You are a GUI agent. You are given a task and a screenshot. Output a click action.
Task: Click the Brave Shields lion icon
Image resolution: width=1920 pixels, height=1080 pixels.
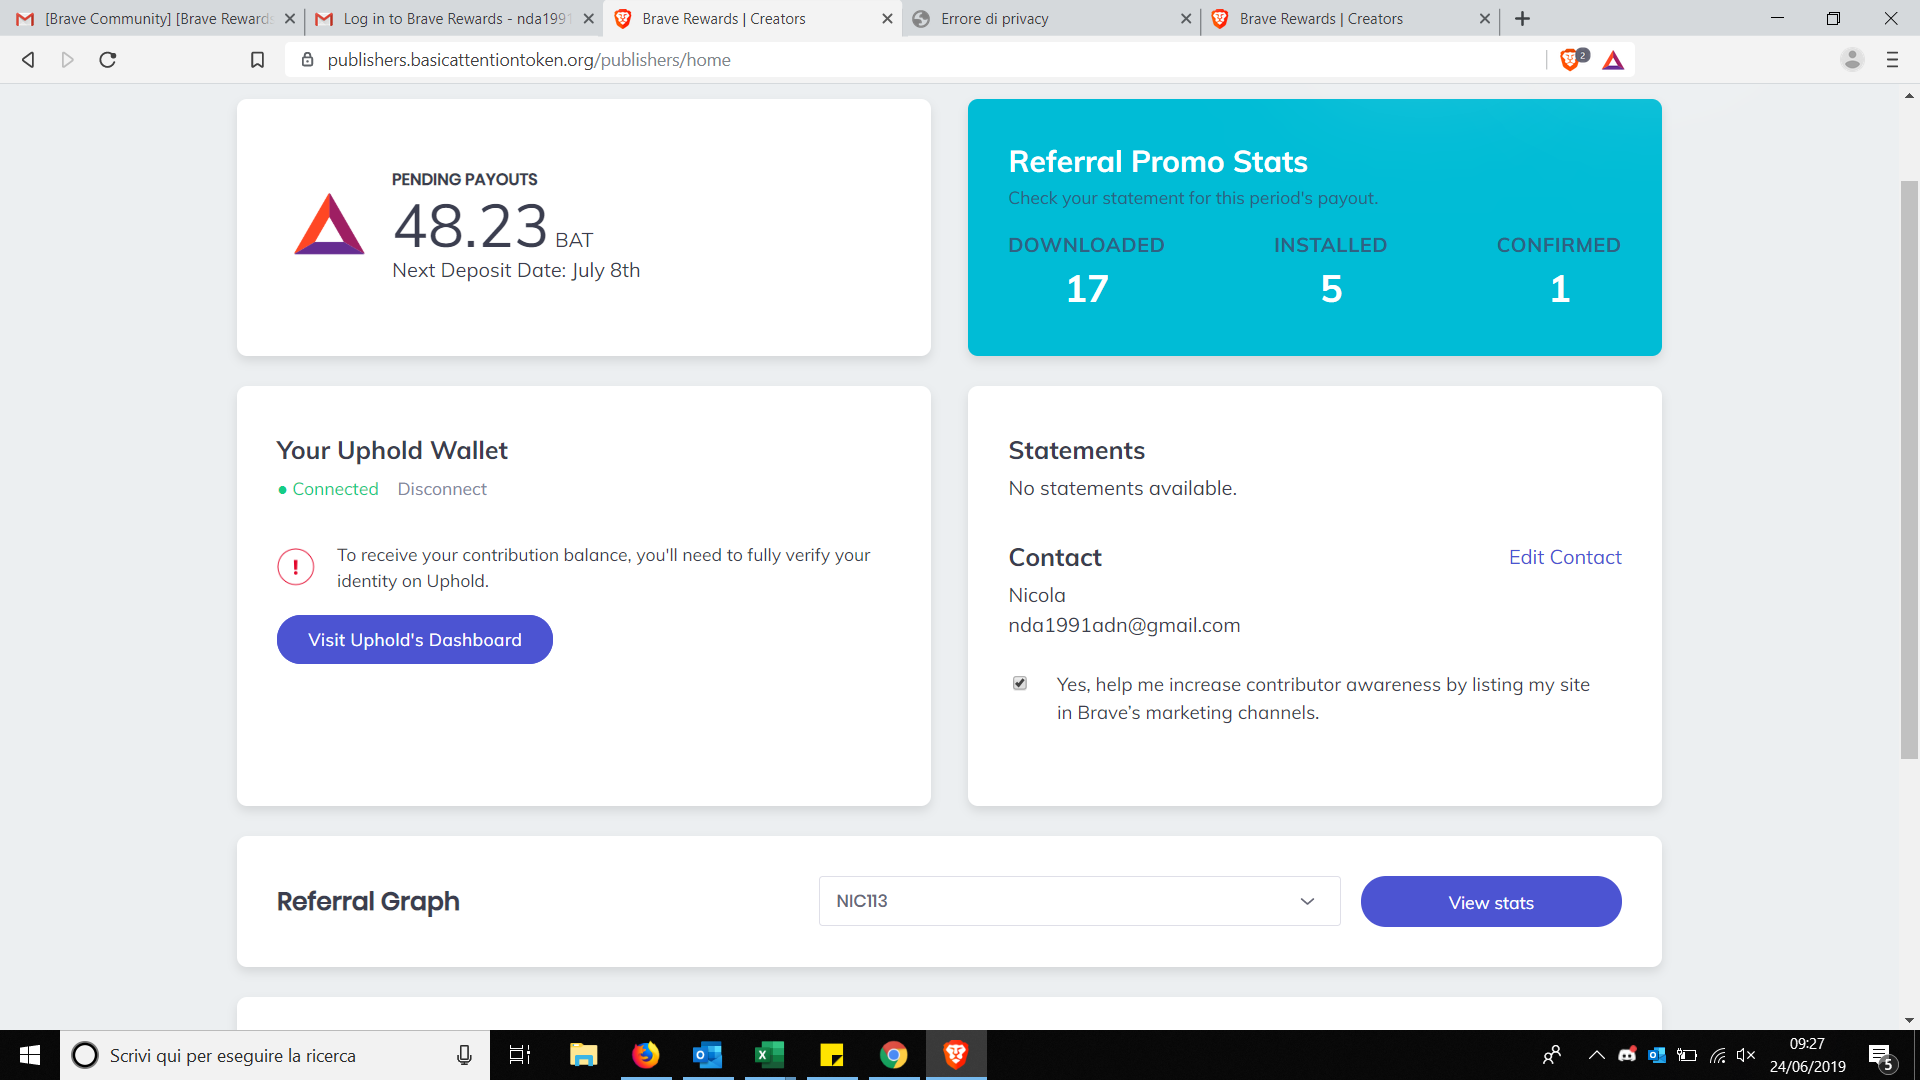[1571, 60]
